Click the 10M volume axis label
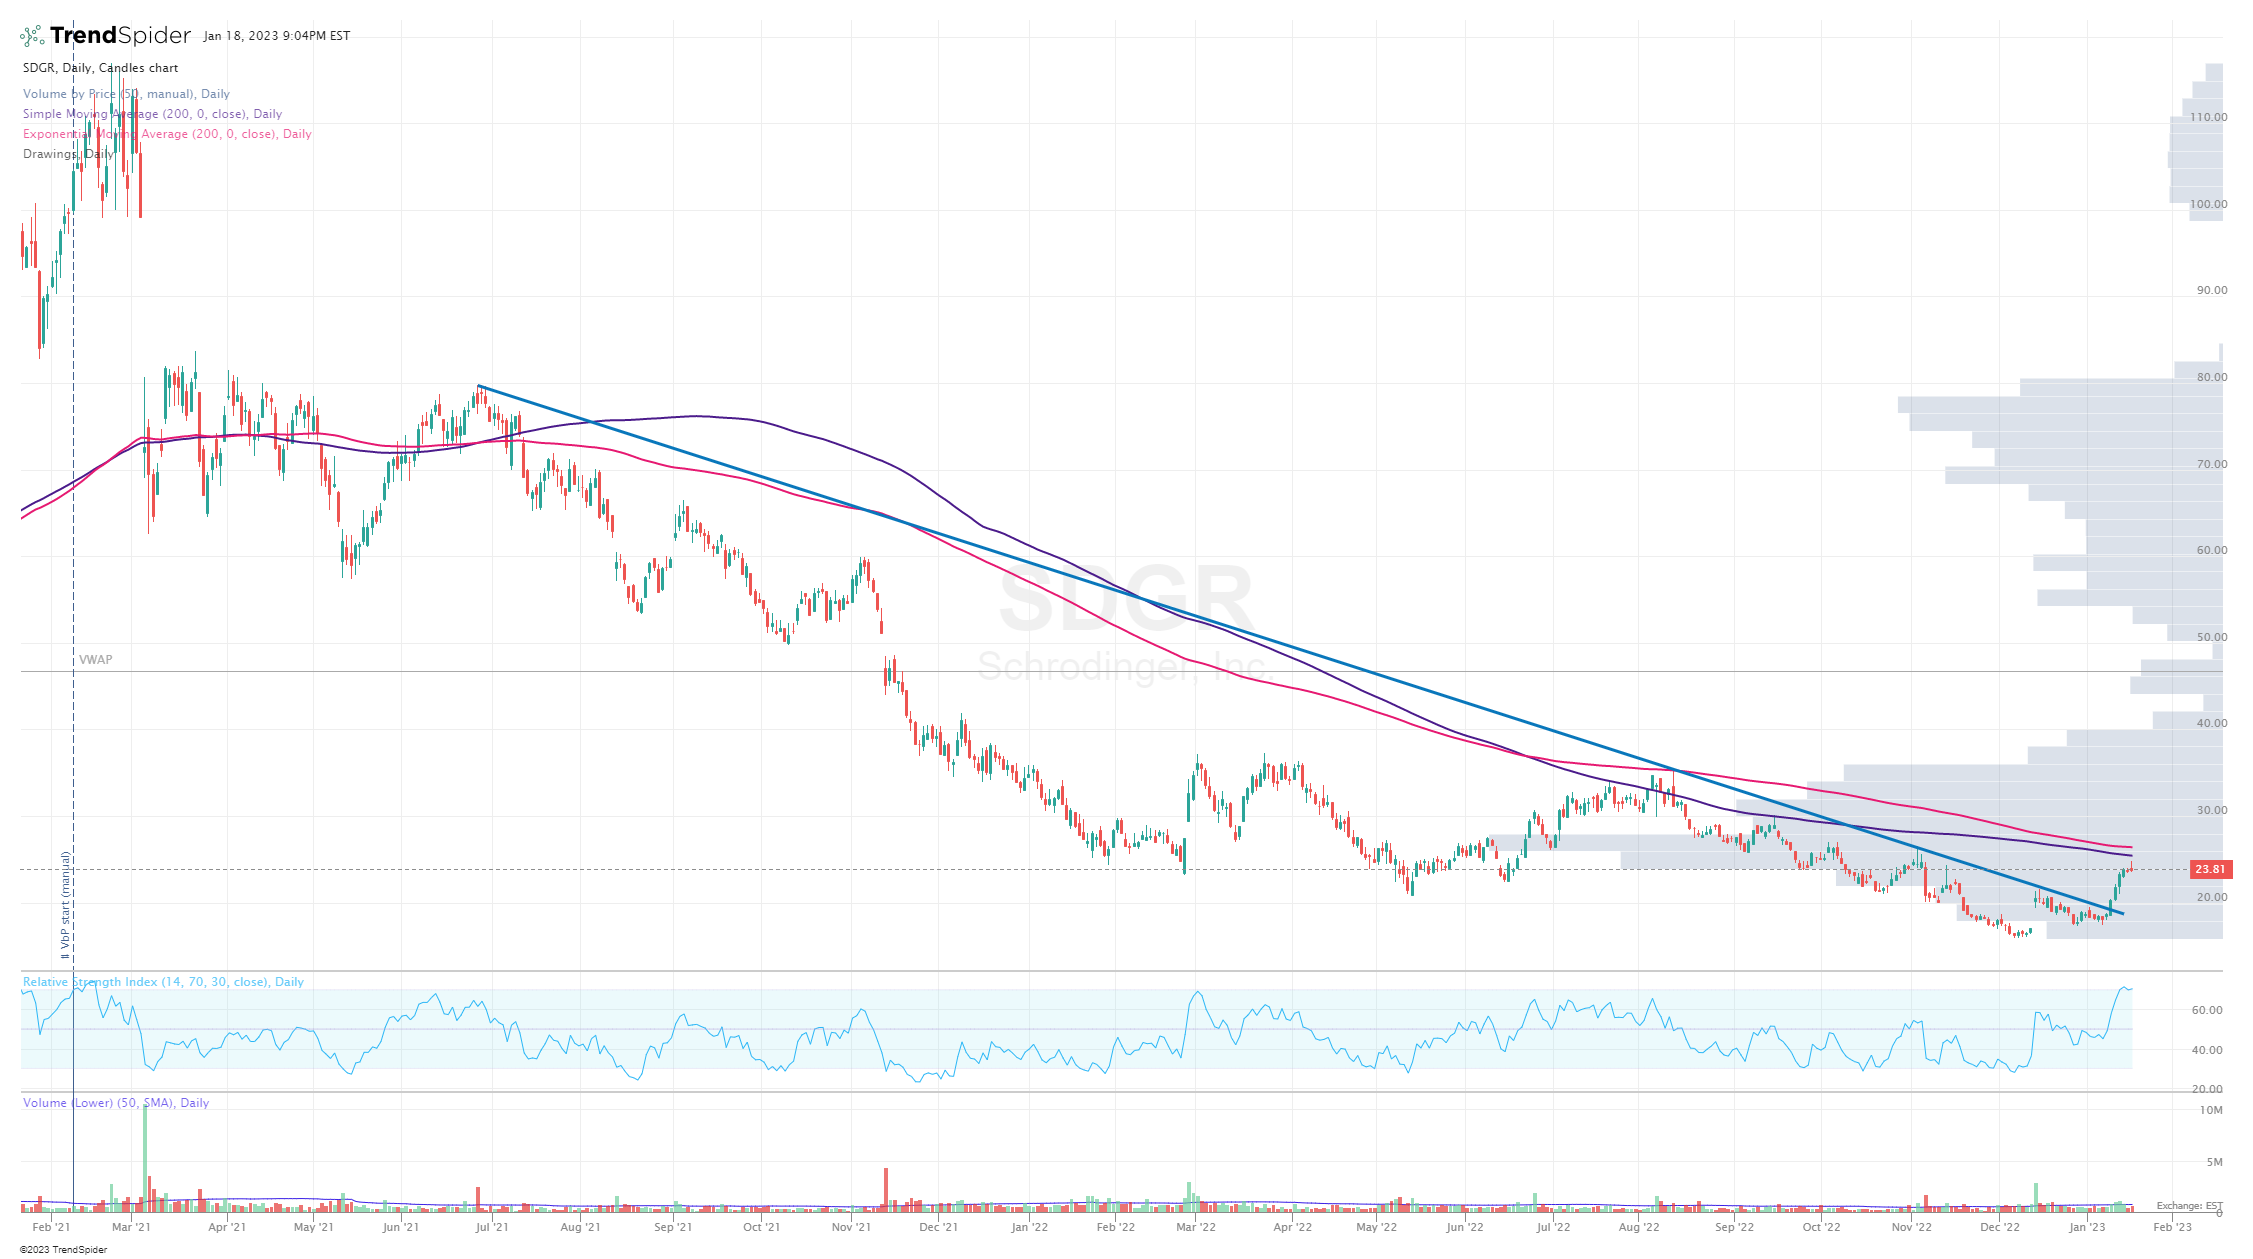The height and width of the screenshot is (1259, 2253). pyautogui.click(x=2211, y=1111)
